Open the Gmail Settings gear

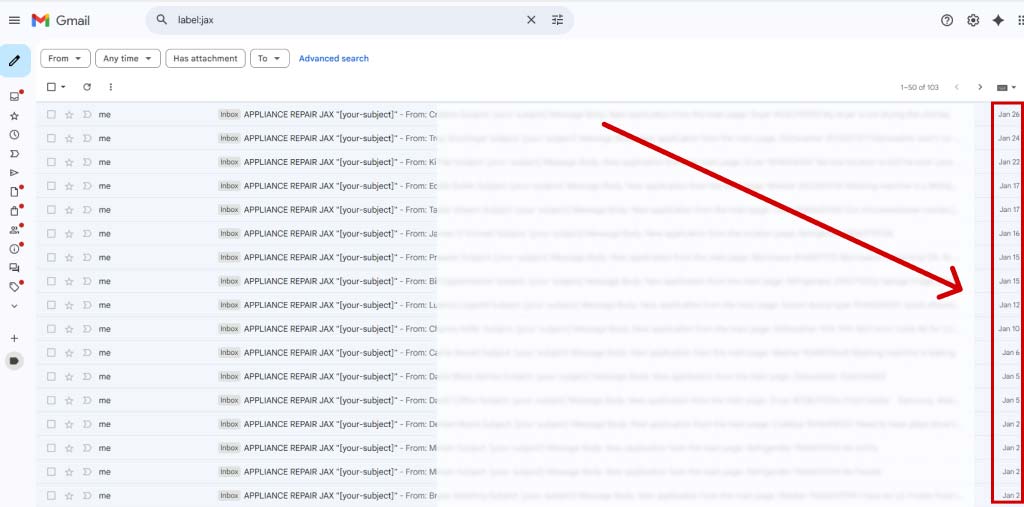pyautogui.click(x=972, y=20)
